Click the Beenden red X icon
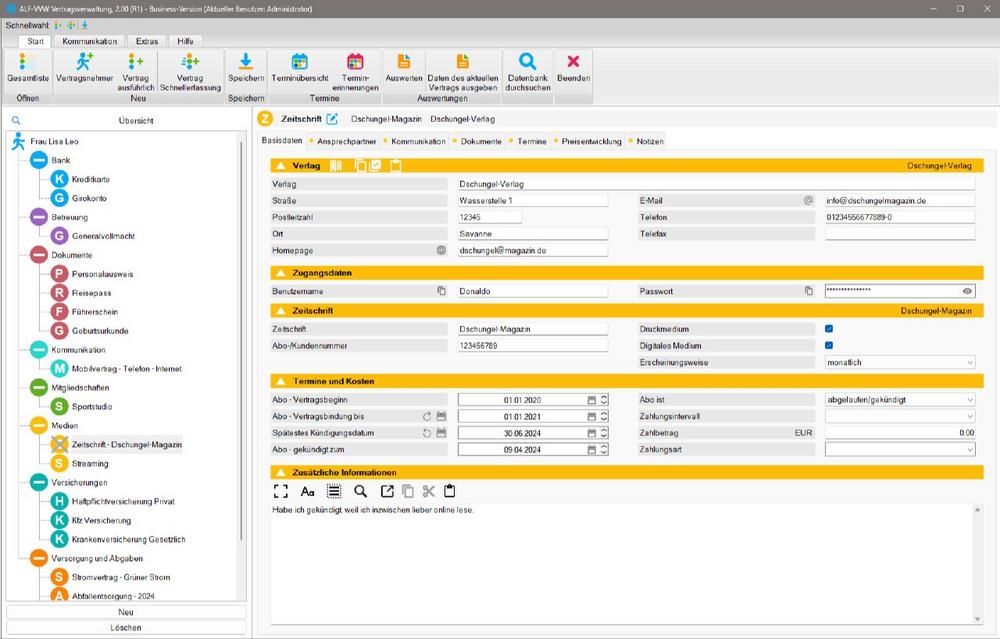This screenshot has width=1000, height=639. point(573,61)
